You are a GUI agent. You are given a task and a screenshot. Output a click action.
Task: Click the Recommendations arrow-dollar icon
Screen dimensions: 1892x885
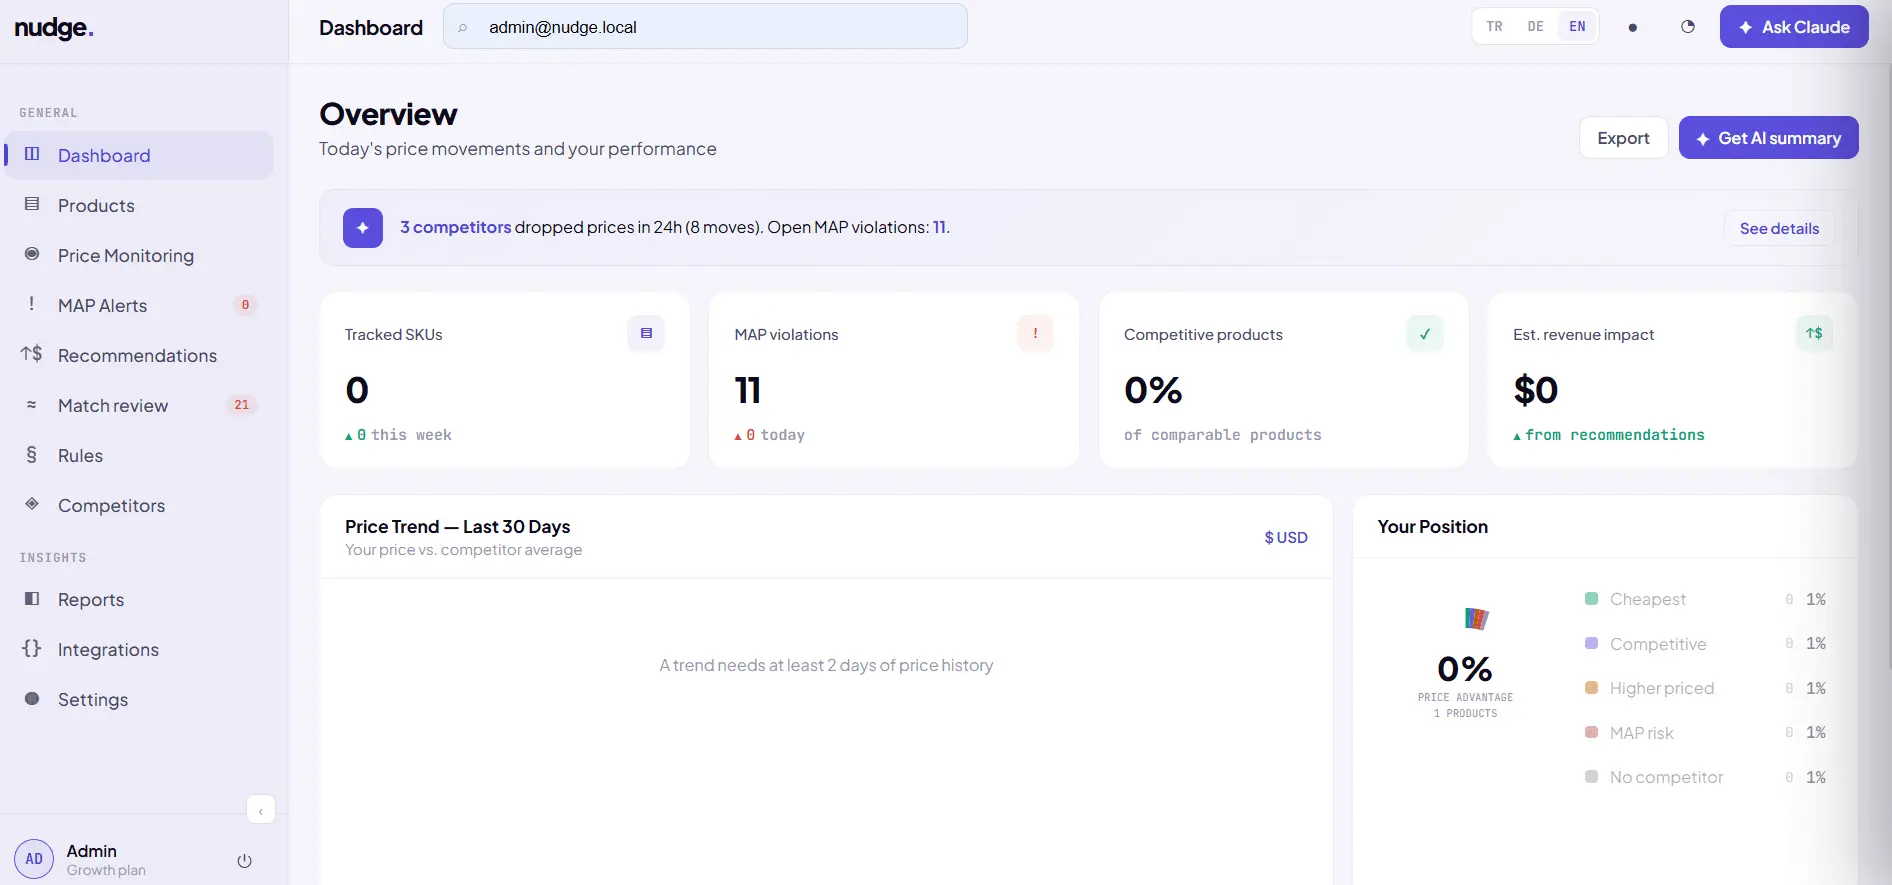click(x=32, y=354)
